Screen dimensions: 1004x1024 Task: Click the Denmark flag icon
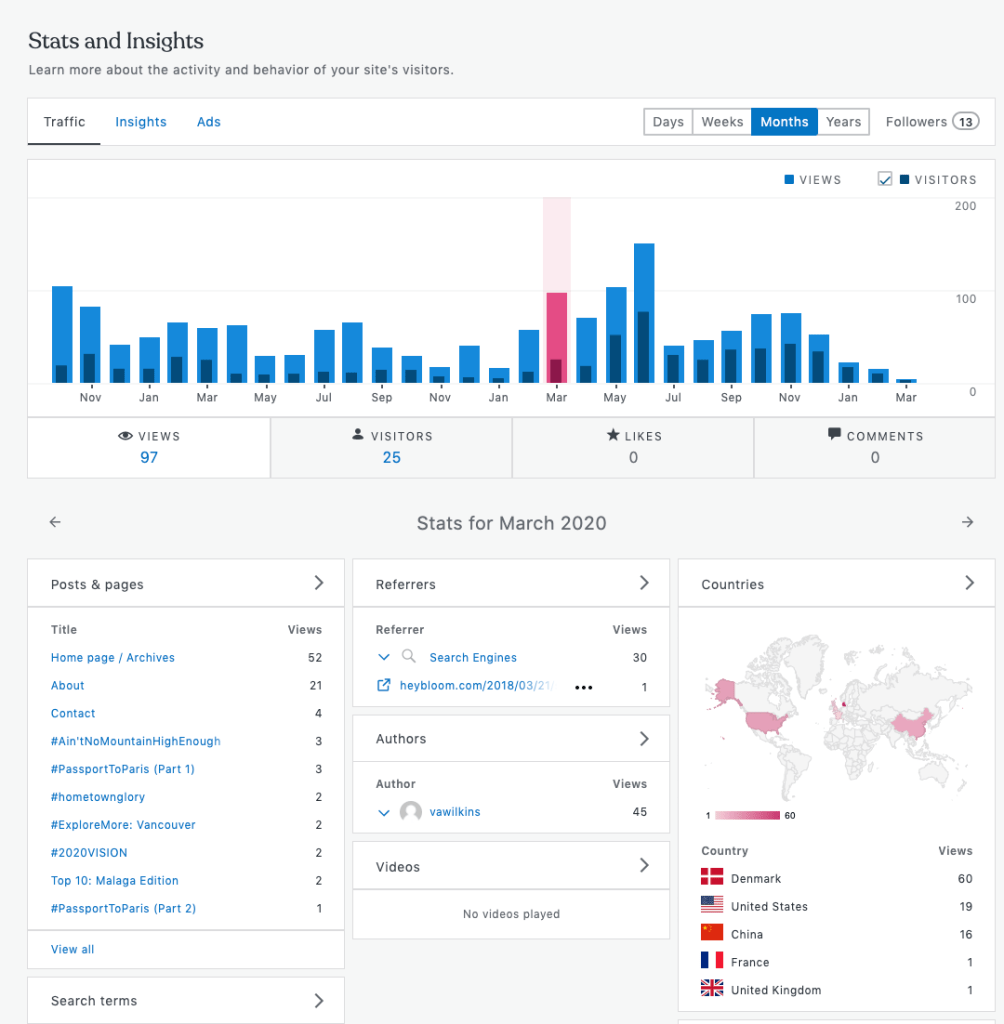pos(712,878)
